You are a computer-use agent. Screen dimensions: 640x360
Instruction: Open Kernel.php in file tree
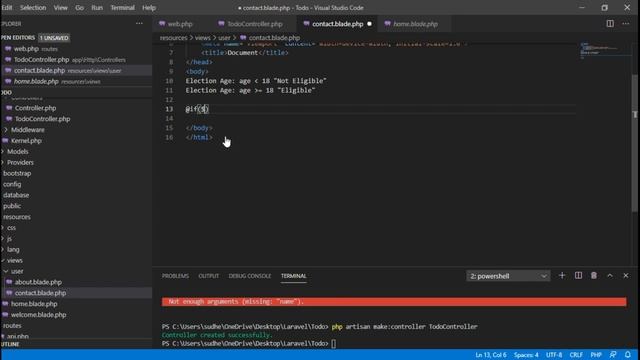coord(76,141)
